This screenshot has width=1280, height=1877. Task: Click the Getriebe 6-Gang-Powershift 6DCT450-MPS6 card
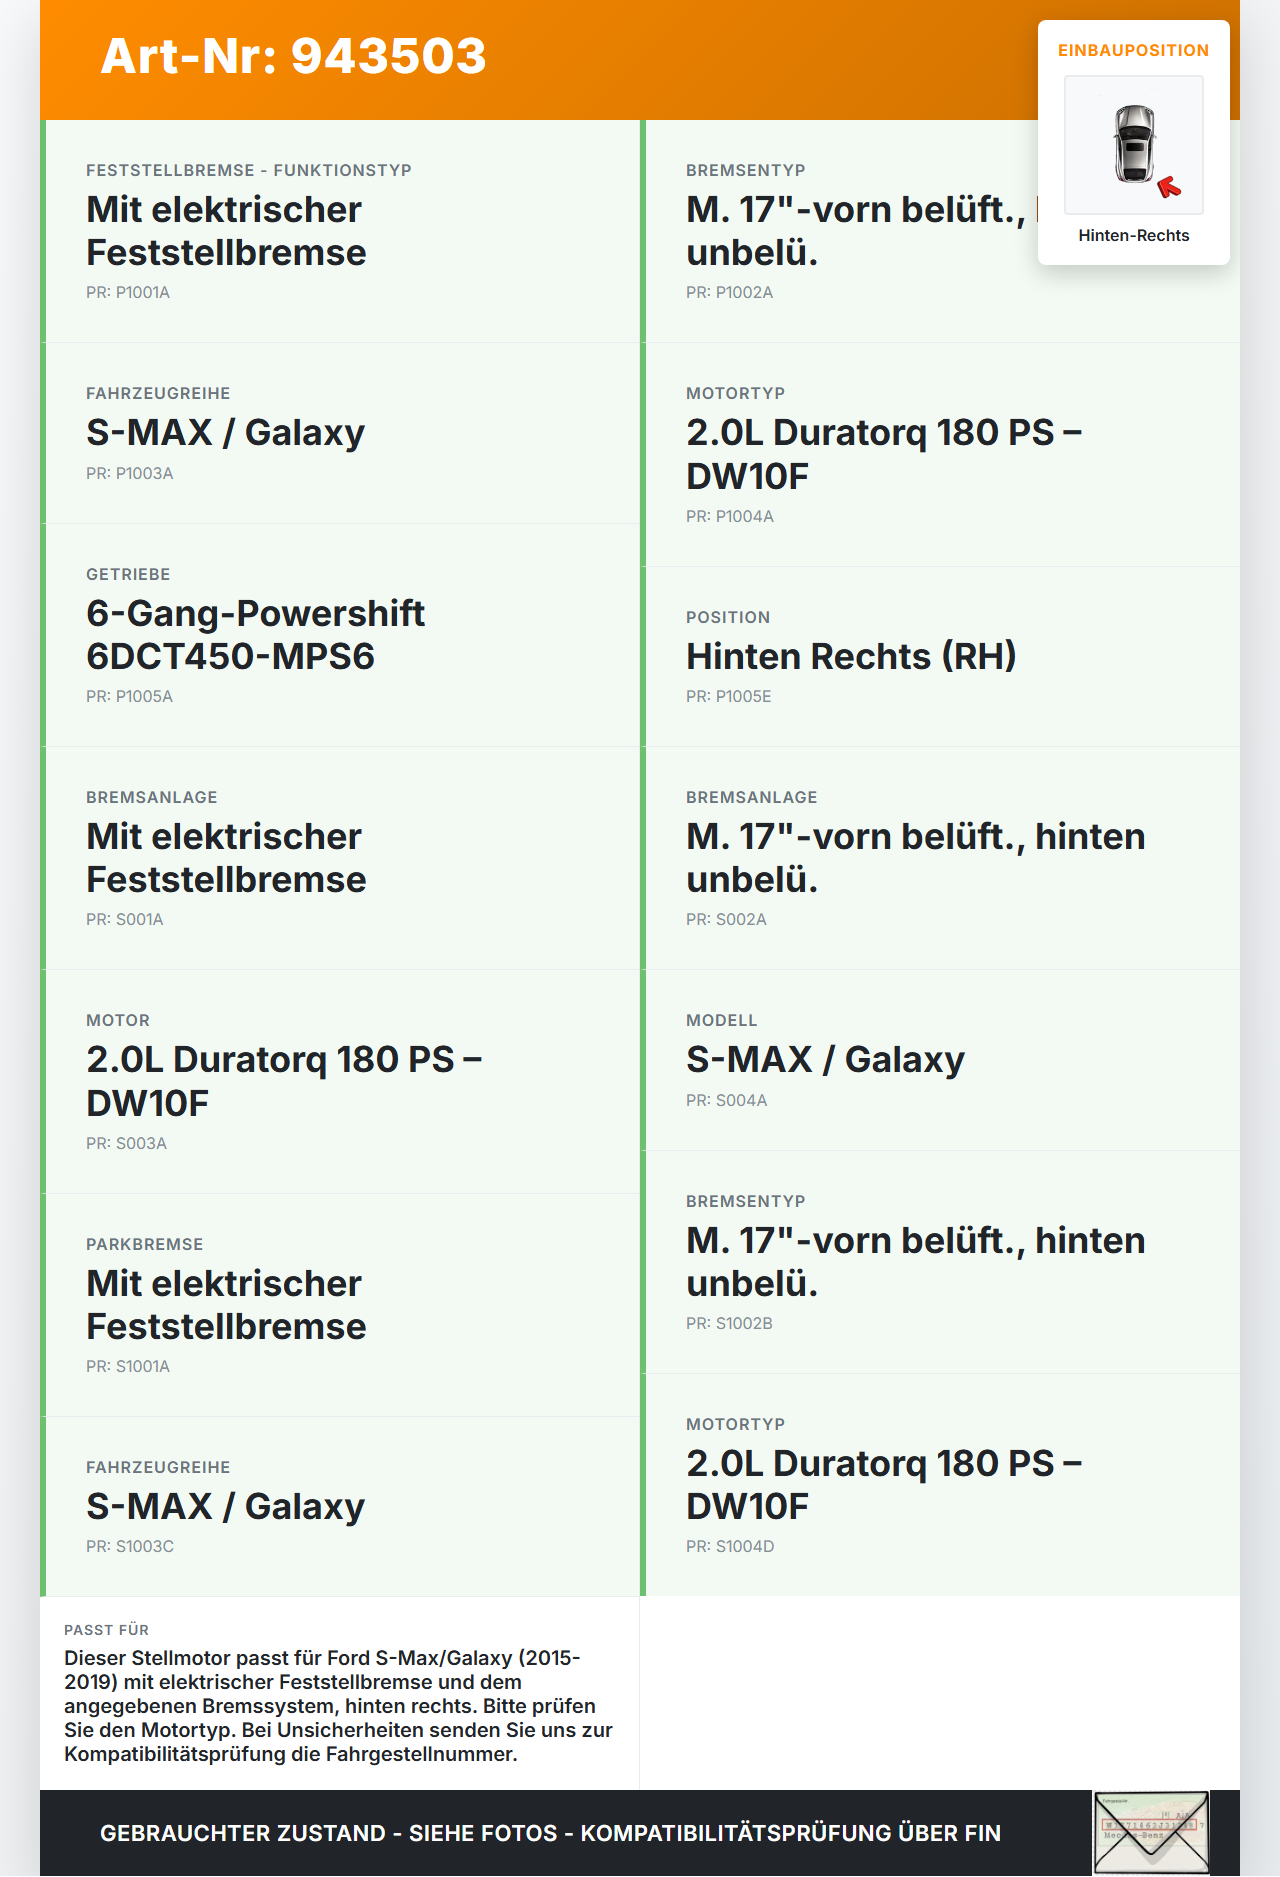point(340,635)
